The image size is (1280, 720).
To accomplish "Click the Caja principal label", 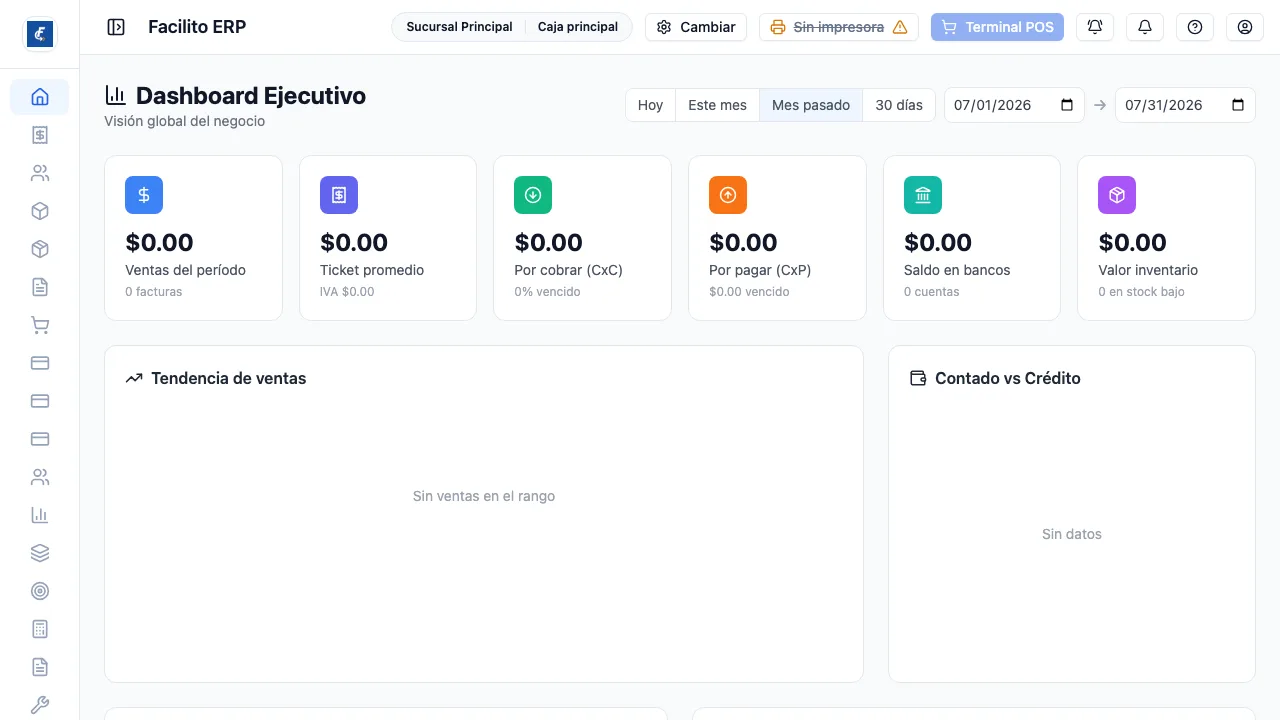I will pos(578,27).
